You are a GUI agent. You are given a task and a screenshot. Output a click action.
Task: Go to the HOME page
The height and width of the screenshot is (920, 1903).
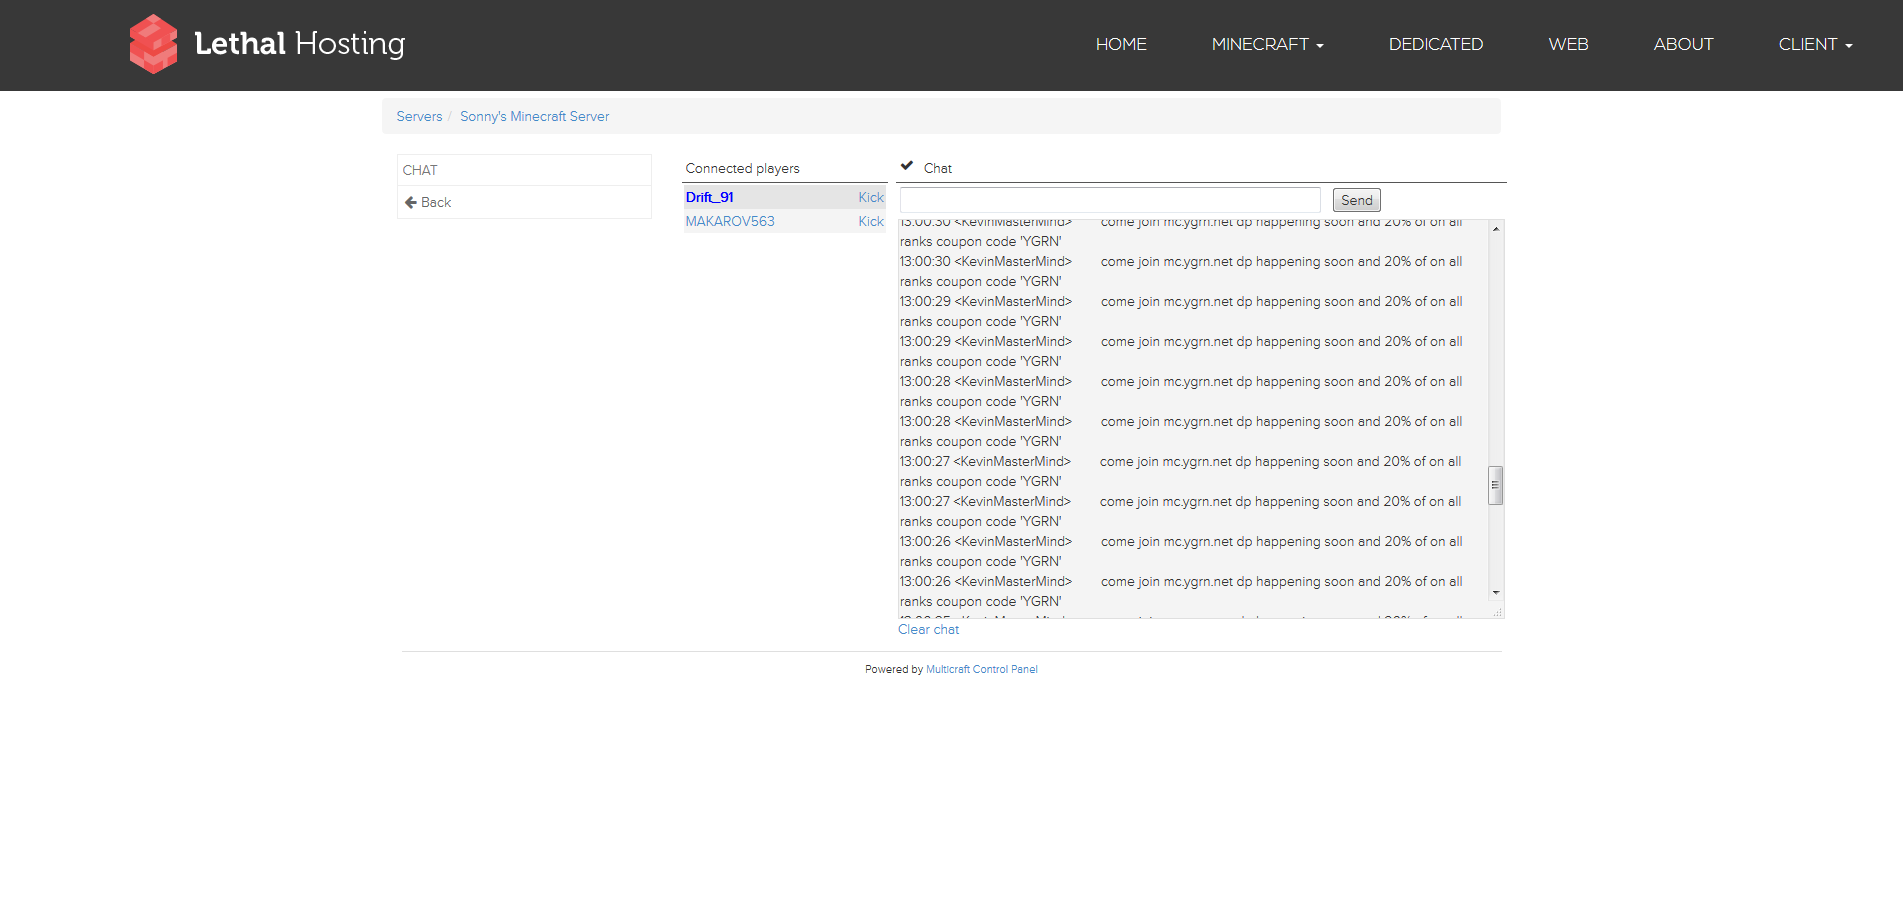click(1121, 44)
